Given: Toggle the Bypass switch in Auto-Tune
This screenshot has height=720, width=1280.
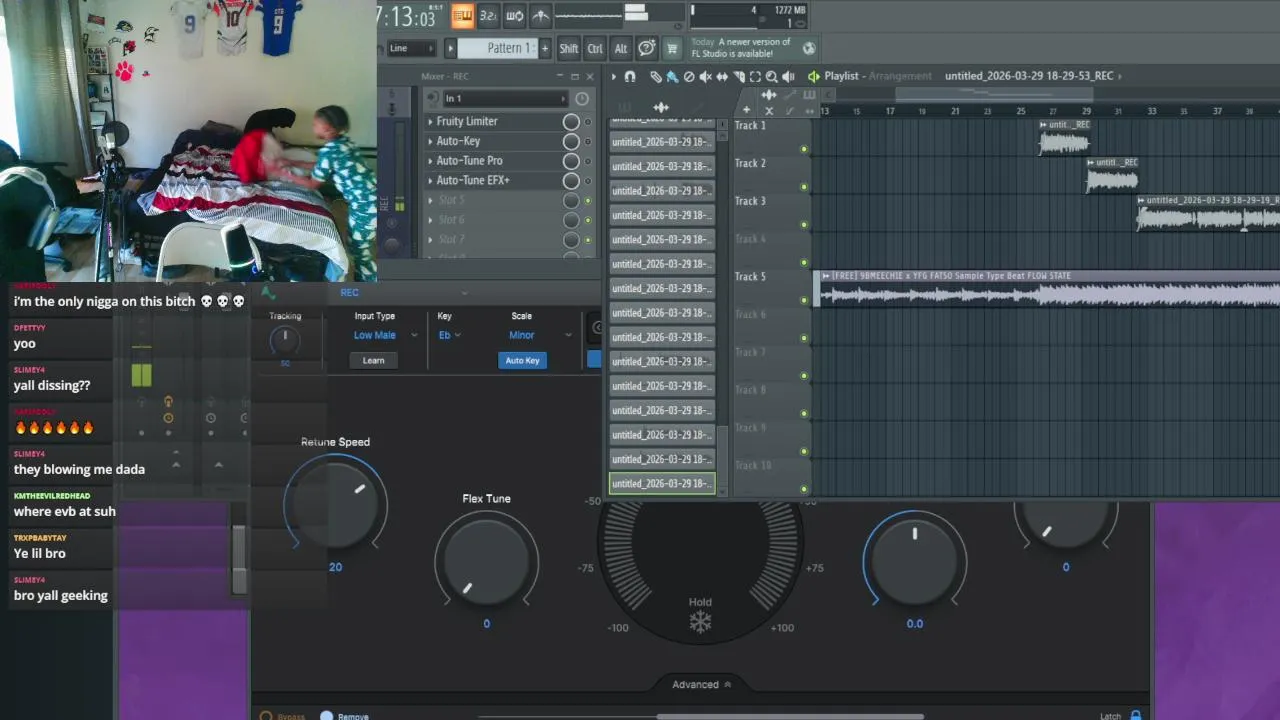Looking at the screenshot, I should pyautogui.click(x=266, y=716).
